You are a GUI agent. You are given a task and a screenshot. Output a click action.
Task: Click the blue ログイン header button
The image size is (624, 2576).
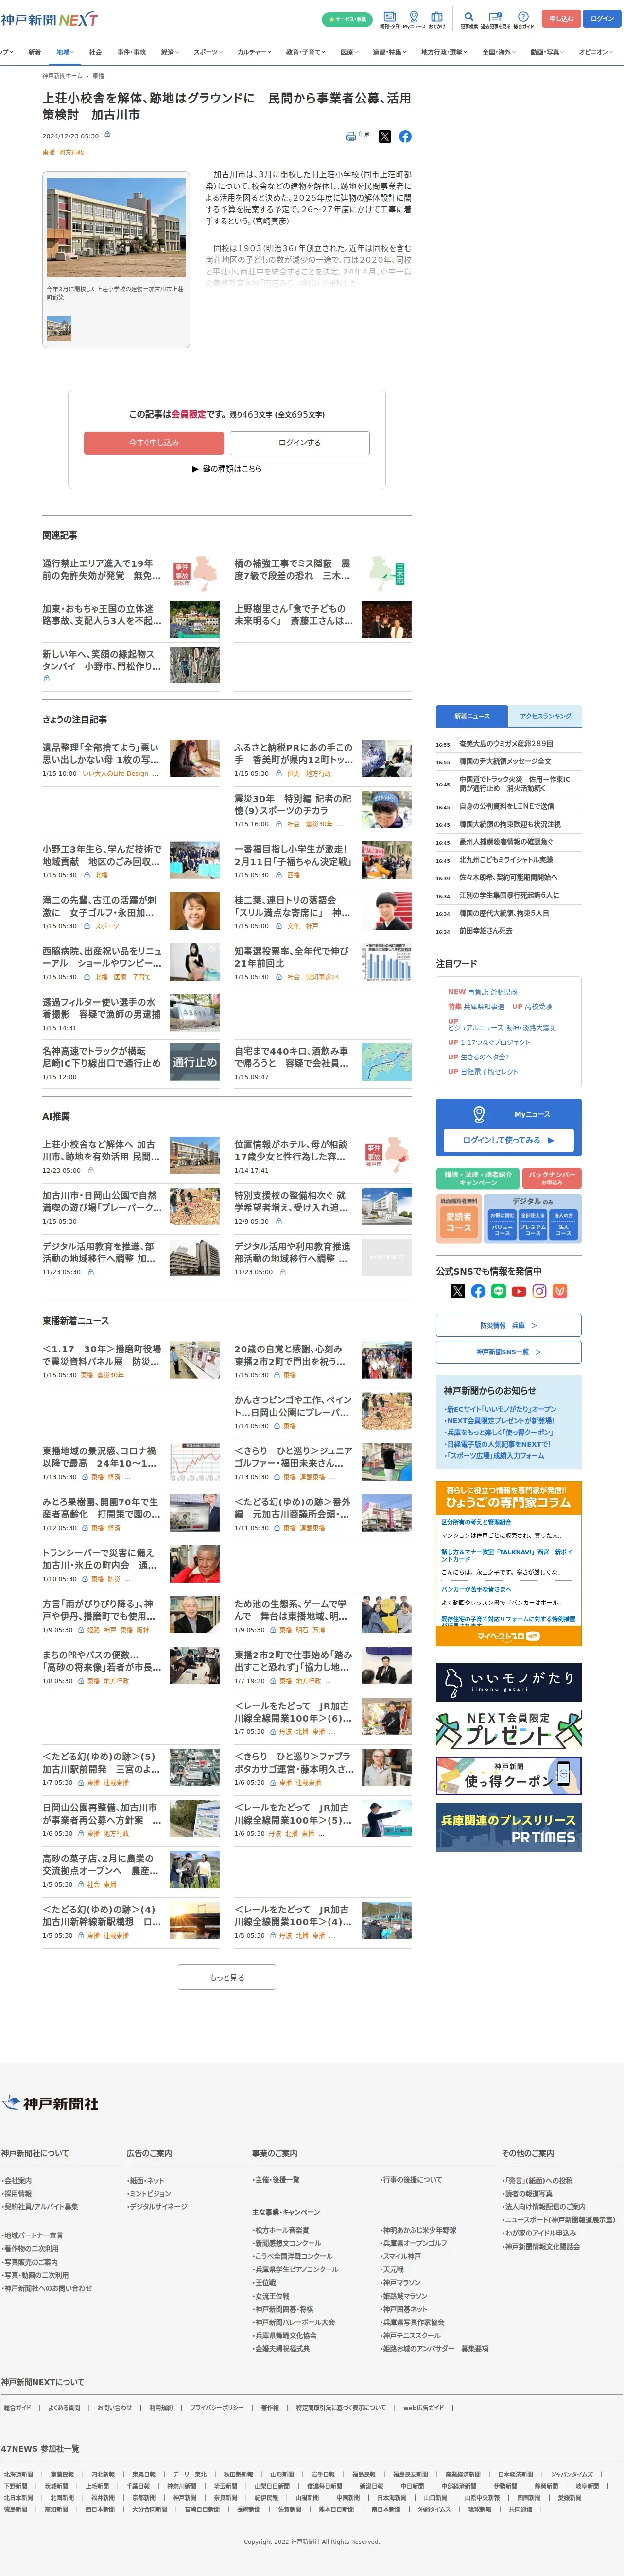tap(602, 18)
